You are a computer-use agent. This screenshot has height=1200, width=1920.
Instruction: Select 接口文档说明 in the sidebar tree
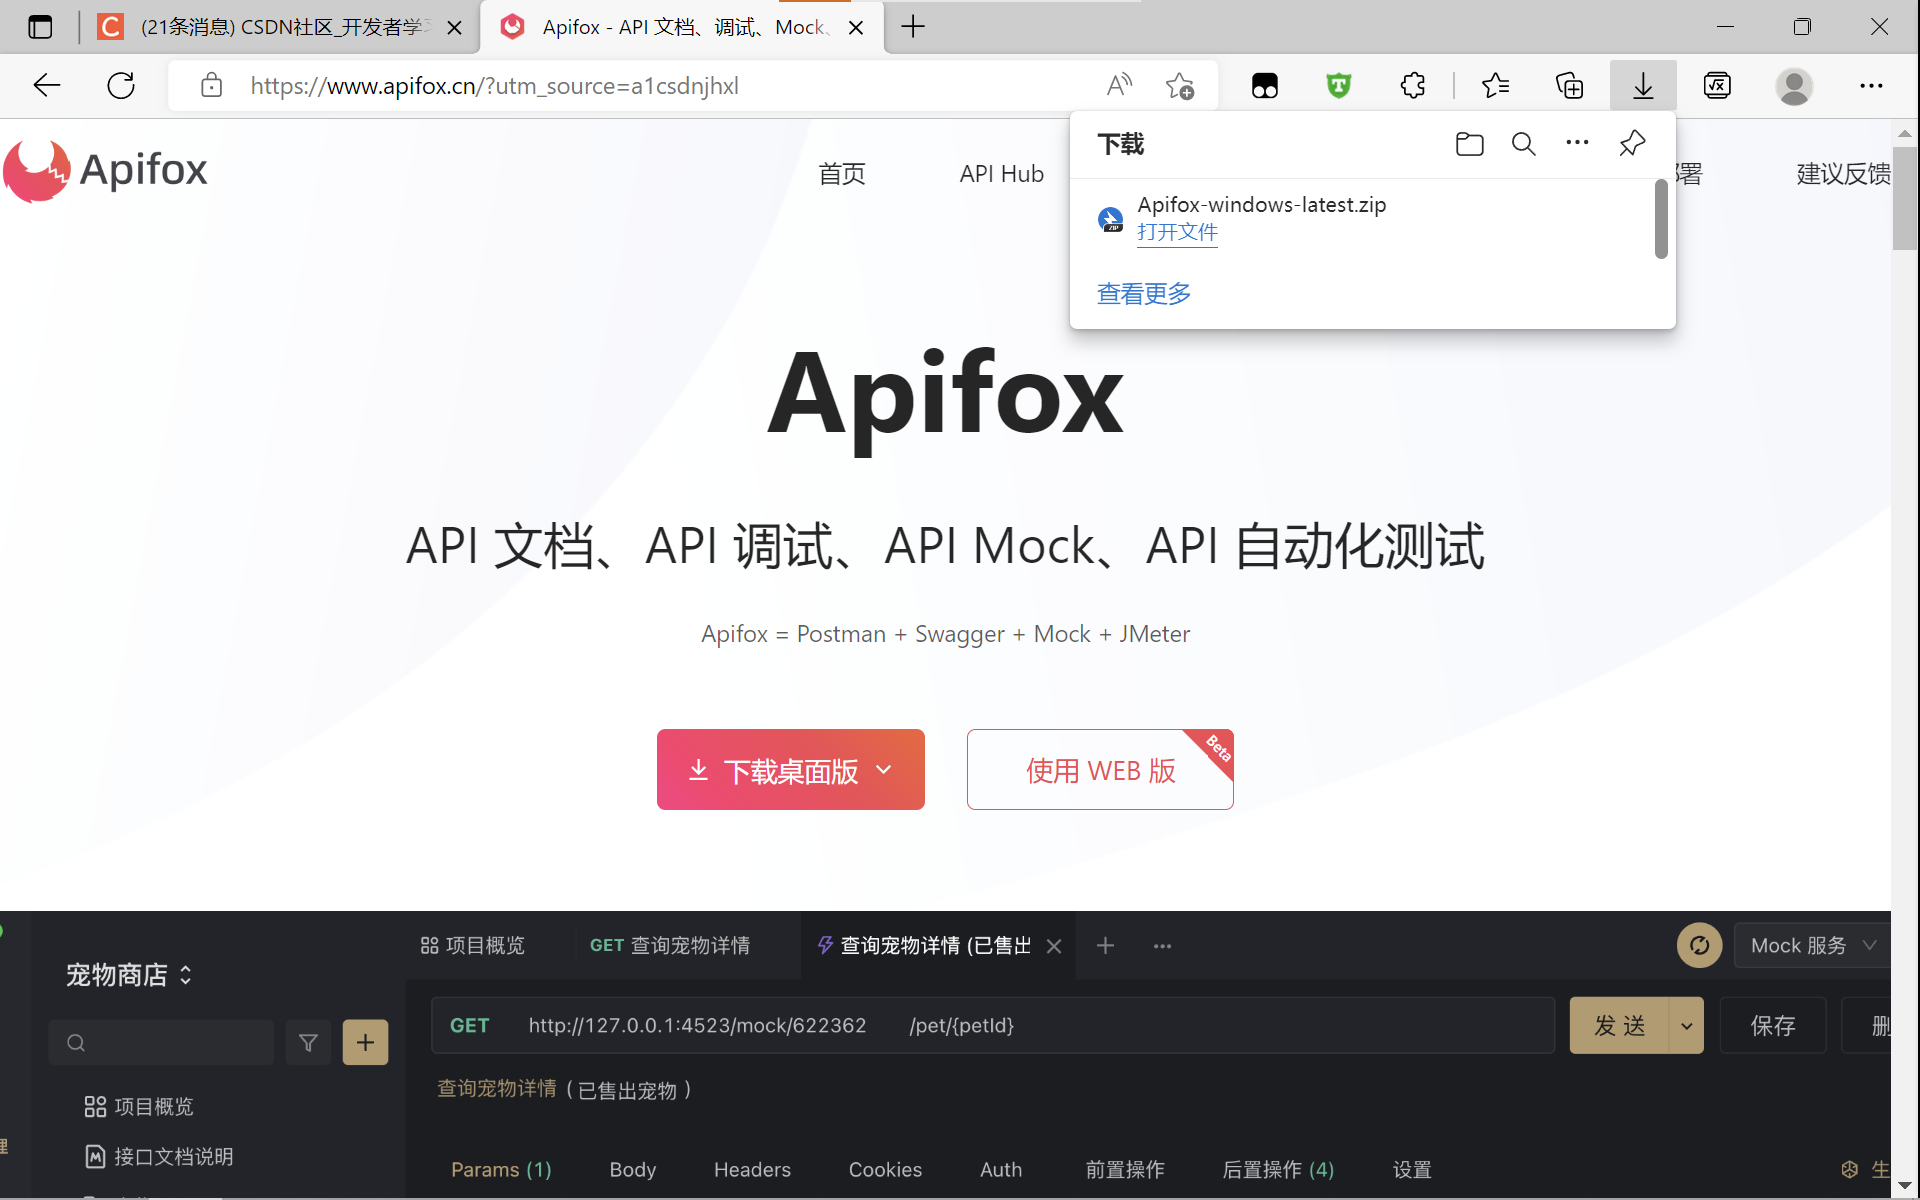[159, 1156]
